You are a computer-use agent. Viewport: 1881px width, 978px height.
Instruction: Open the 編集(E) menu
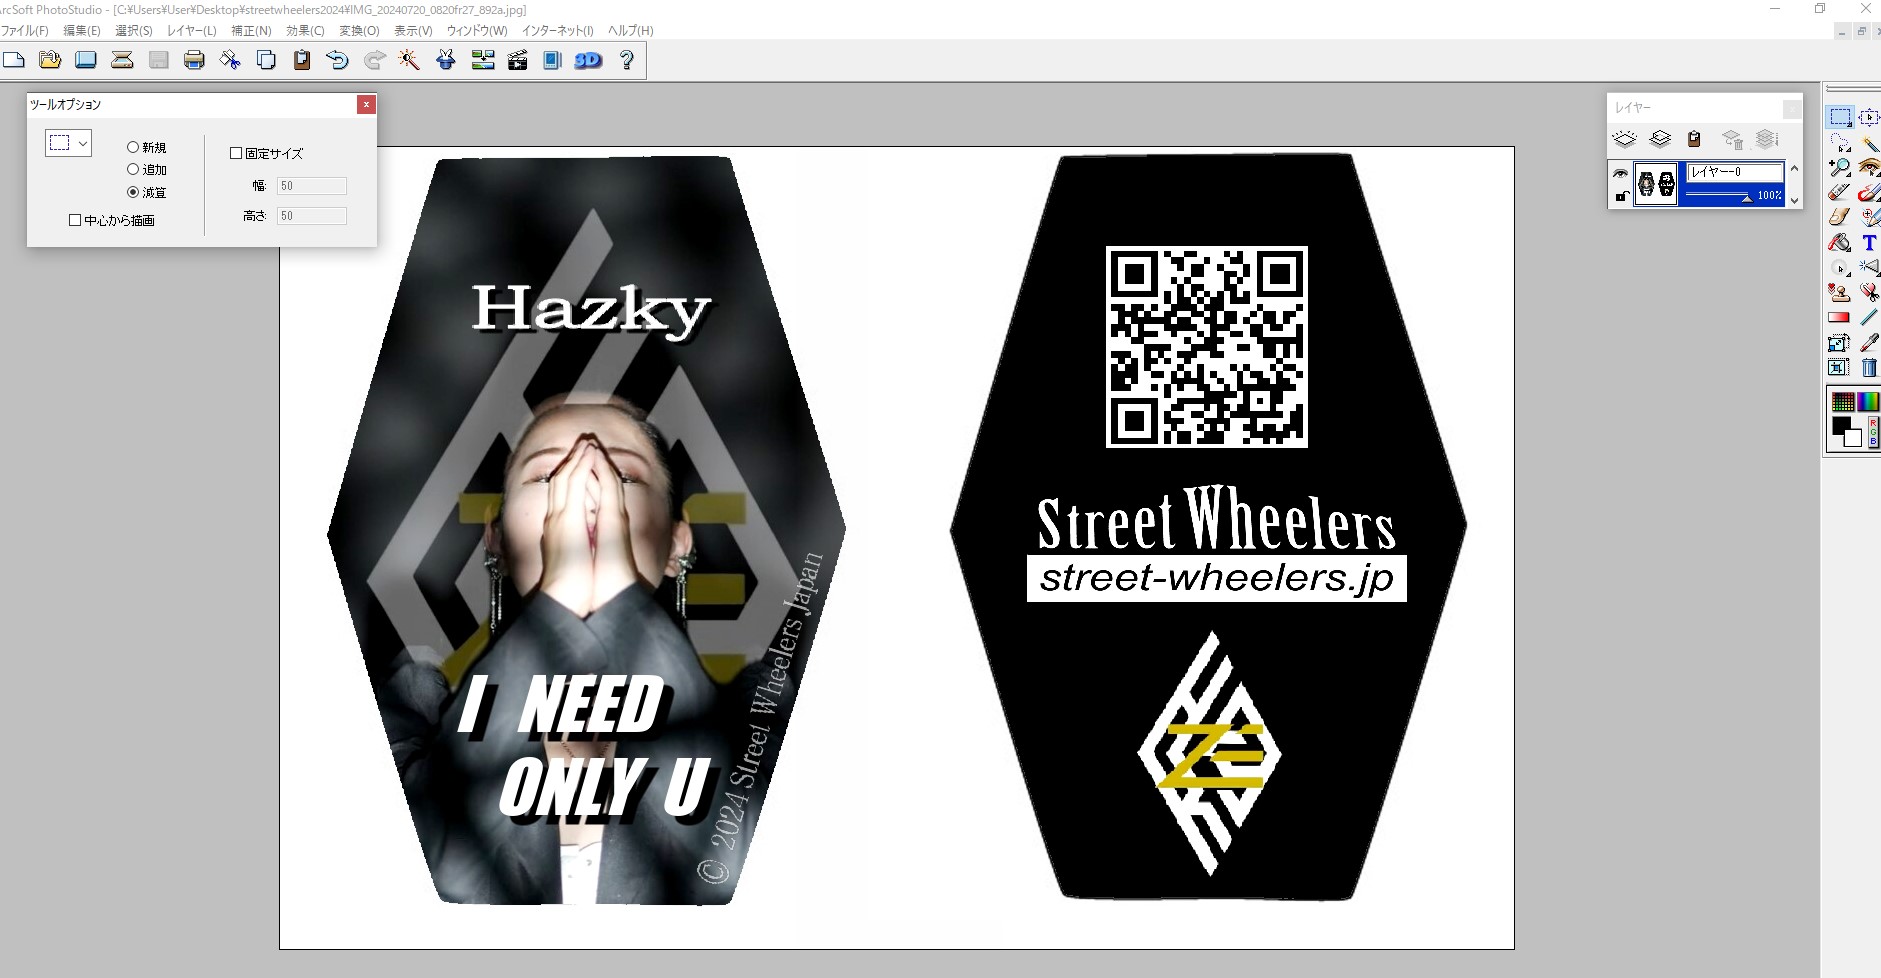tap(82, 31)
